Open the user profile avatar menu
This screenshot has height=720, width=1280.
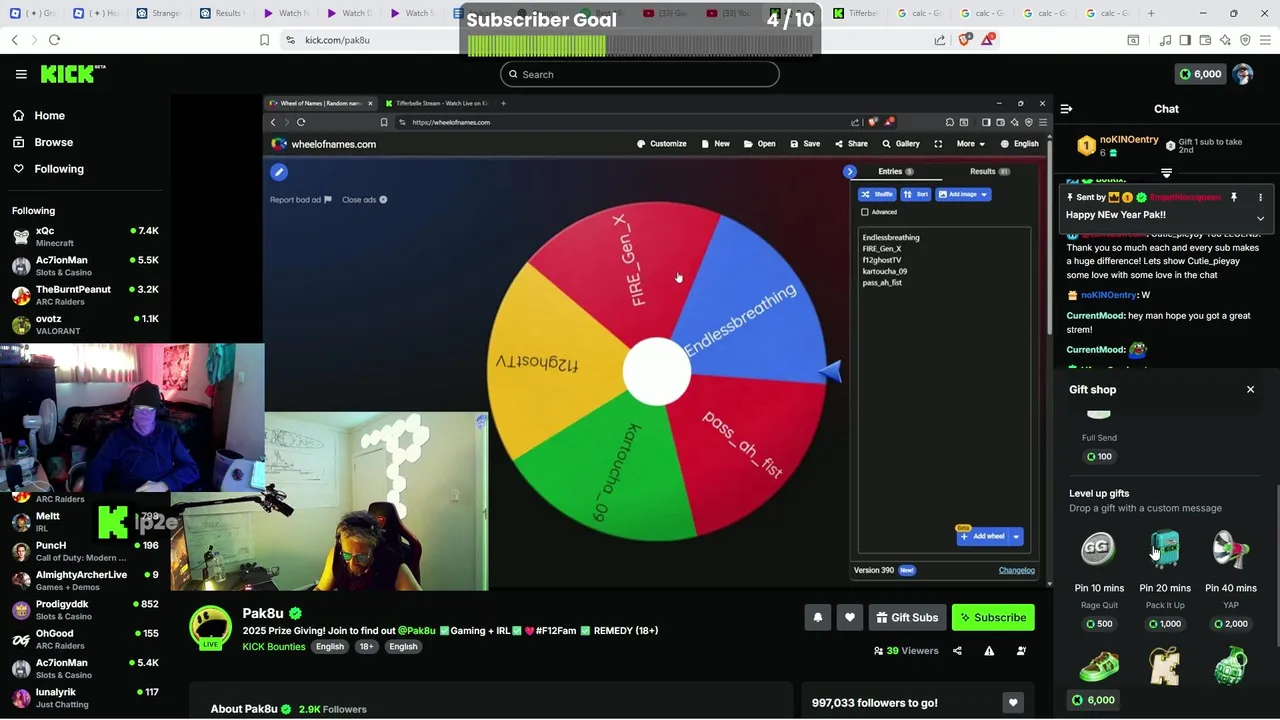point(1242,74)
